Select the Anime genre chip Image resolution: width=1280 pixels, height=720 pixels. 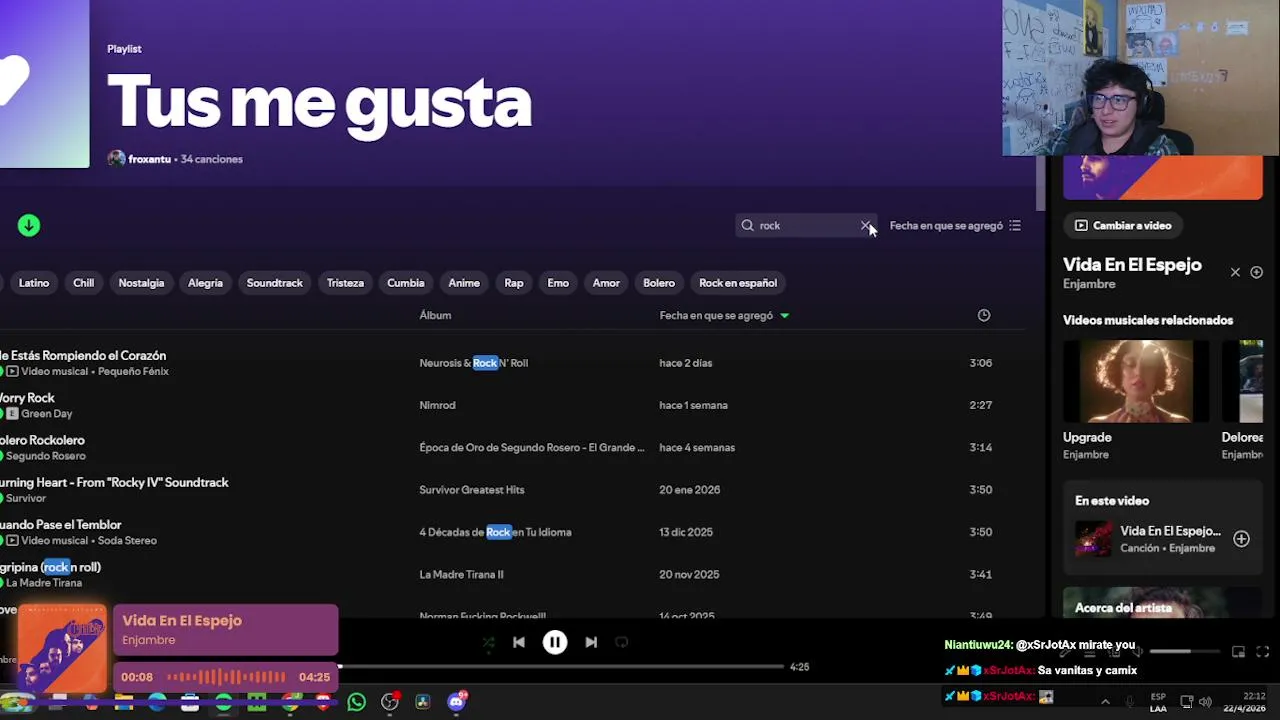[464, 283]
